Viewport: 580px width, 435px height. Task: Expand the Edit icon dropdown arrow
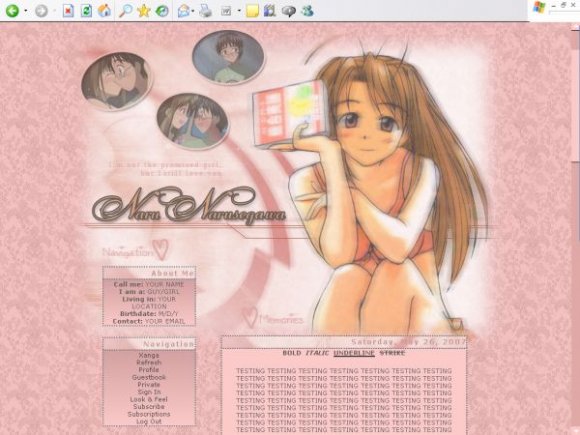pyautogui.click(x=239, y=11)
